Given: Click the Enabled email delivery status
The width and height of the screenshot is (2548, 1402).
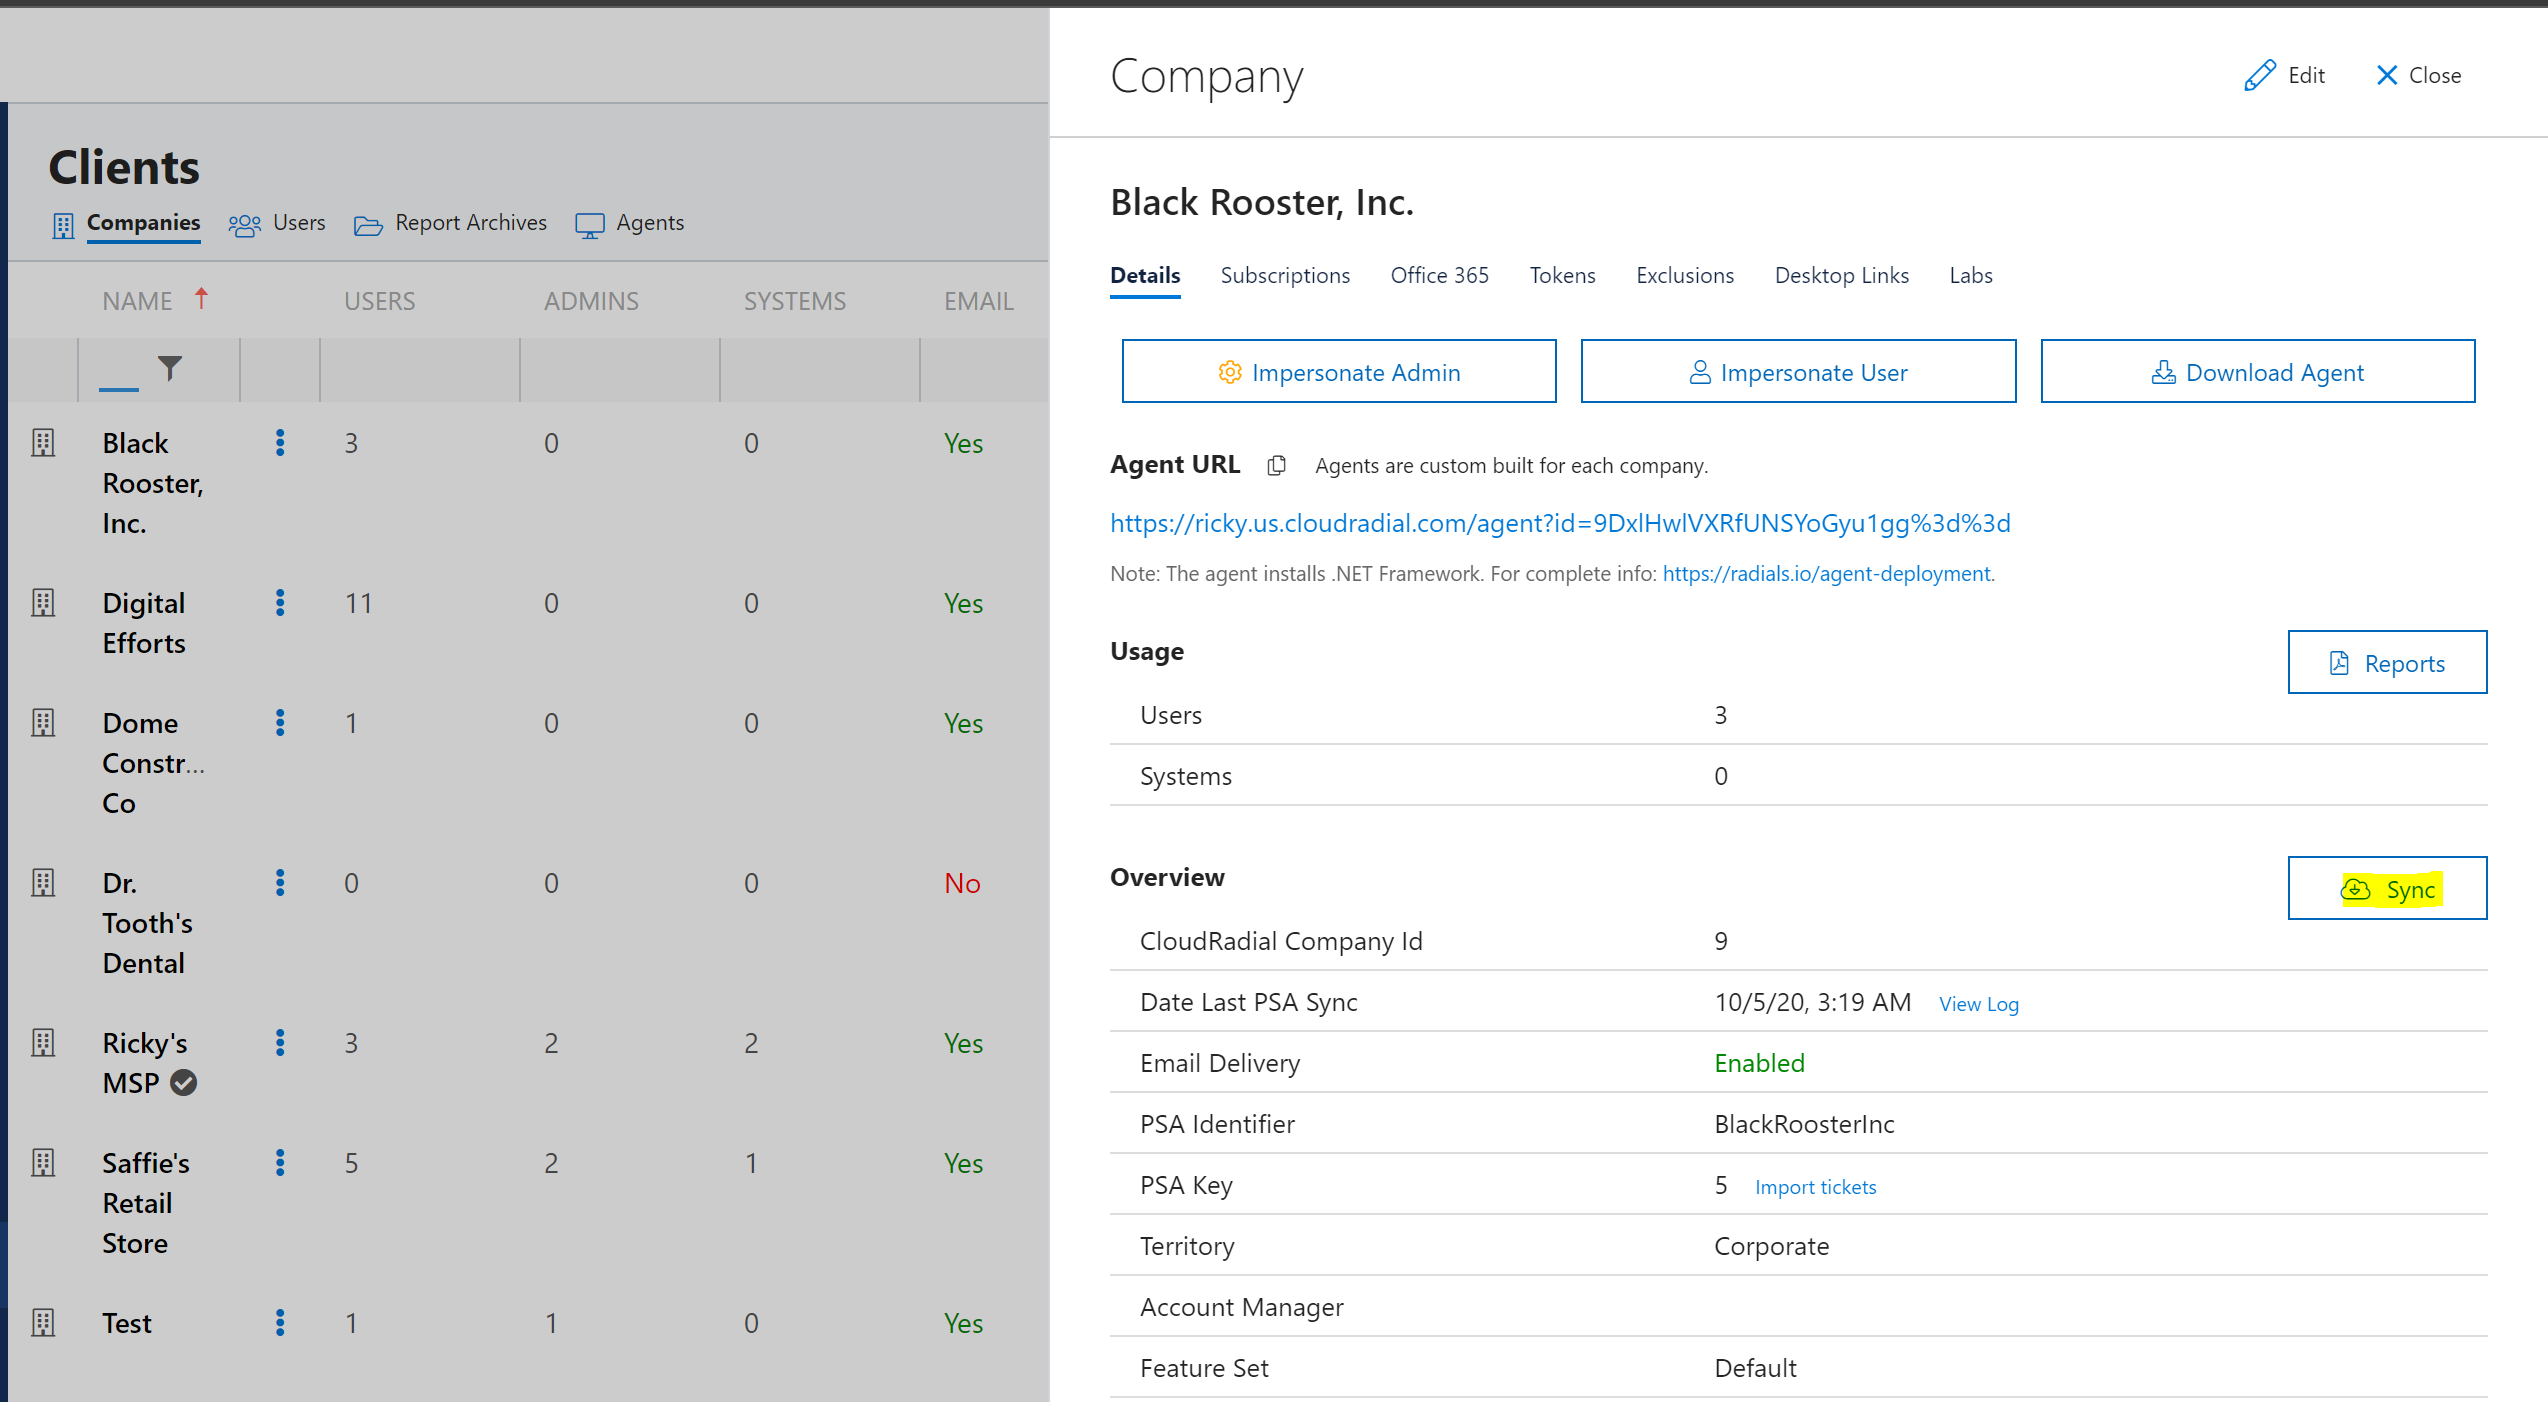Looking at the screenshot, I should click(x=1759, y=1063).
